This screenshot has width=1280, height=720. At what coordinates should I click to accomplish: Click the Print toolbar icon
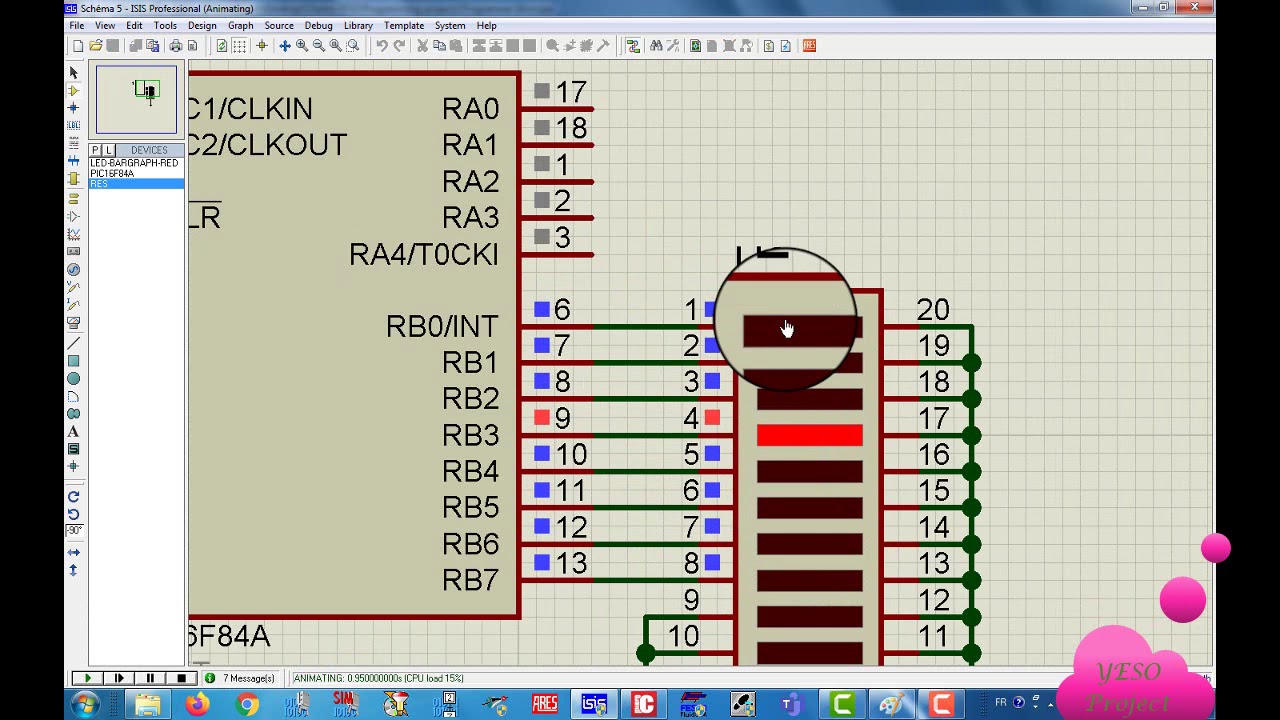[x=176, y=46]
